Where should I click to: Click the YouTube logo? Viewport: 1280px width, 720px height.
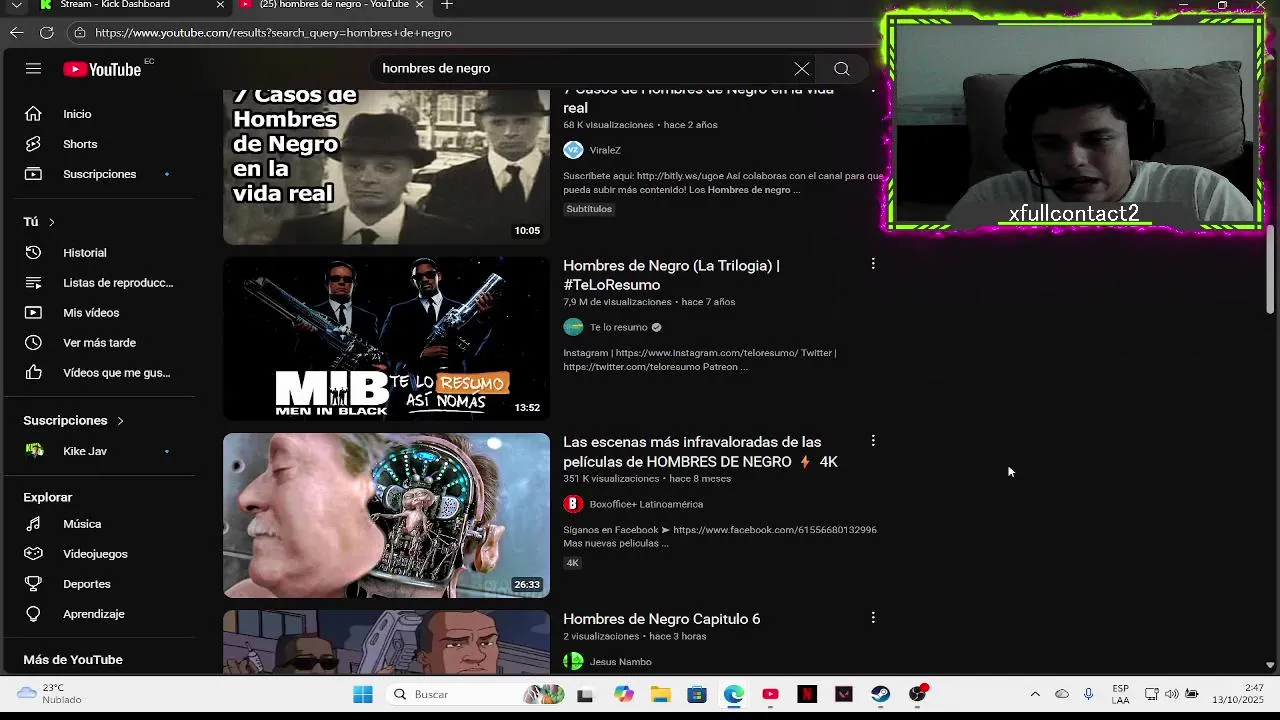tap(102, 69)
